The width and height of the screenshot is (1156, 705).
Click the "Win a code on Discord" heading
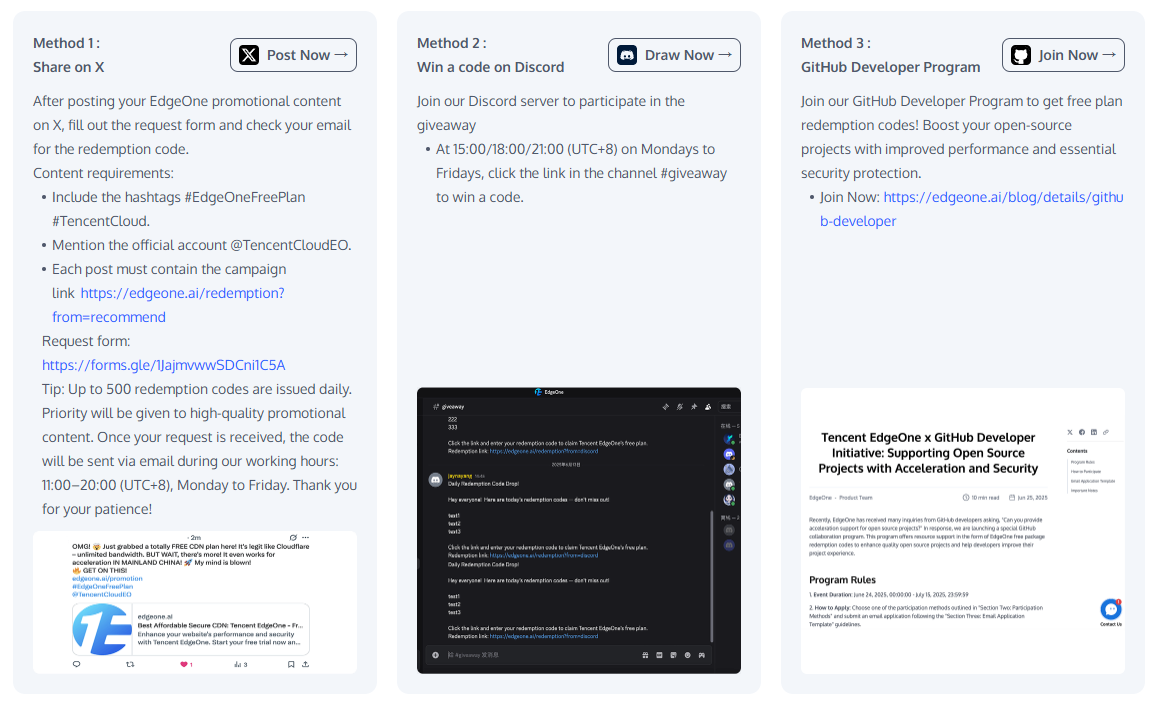click(x=490, y=67)
